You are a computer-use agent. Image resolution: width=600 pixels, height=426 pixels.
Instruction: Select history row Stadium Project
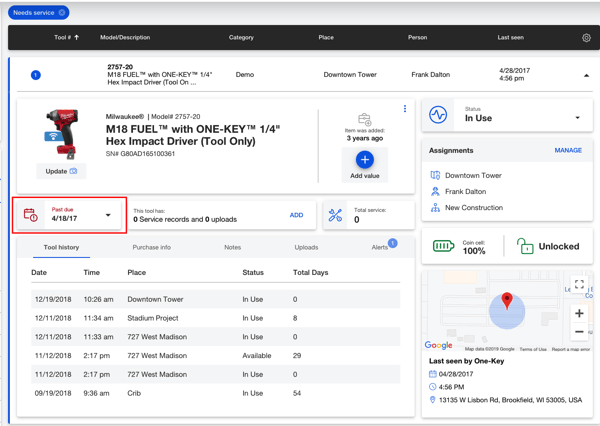pos(215,318)
